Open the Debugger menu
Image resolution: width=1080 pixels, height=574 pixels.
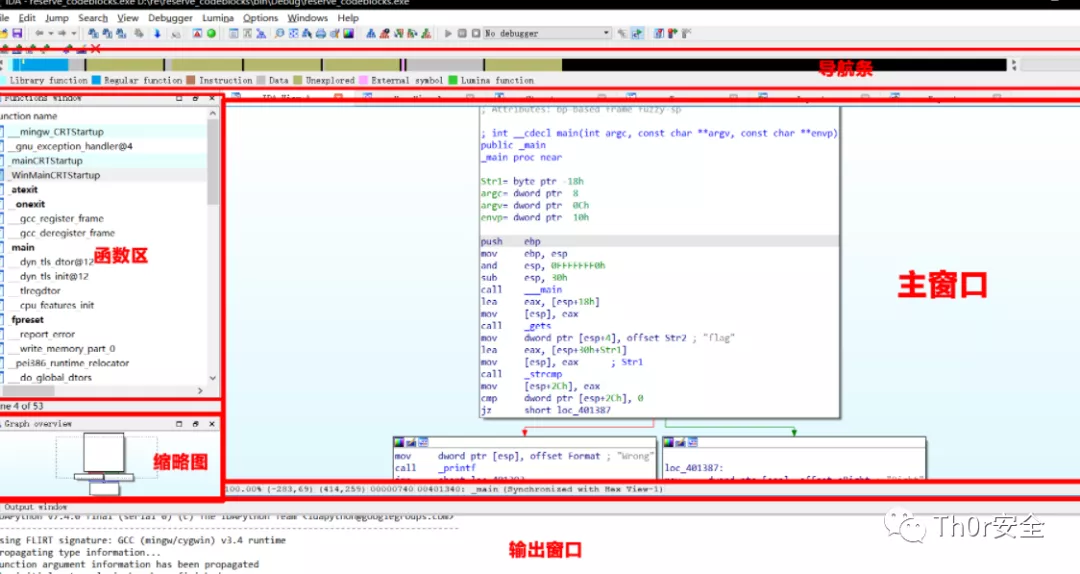[x=170, y=18]
